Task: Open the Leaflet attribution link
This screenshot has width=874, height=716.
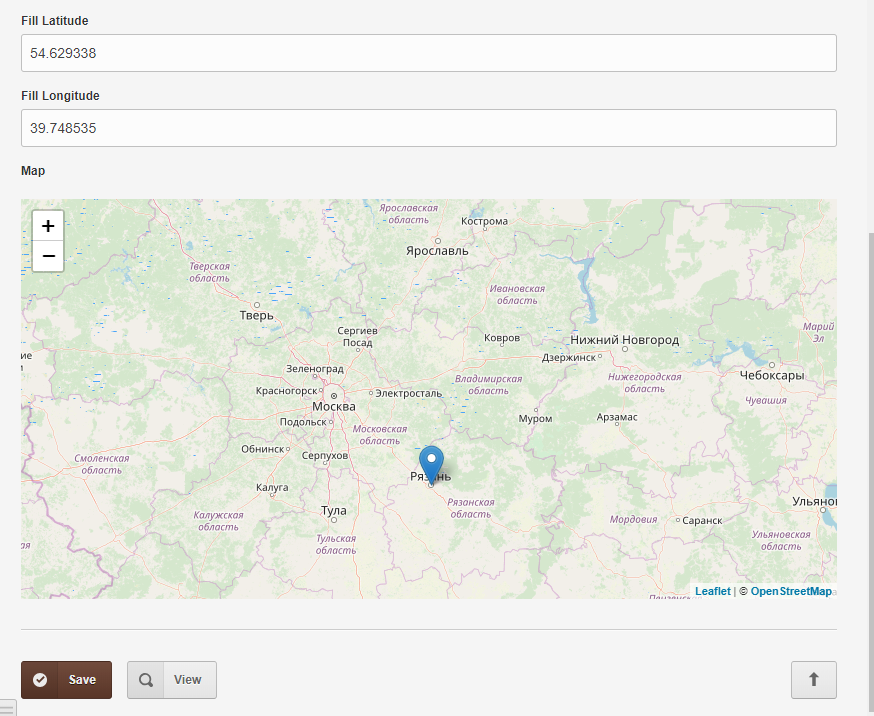Action: pos(712,591)
